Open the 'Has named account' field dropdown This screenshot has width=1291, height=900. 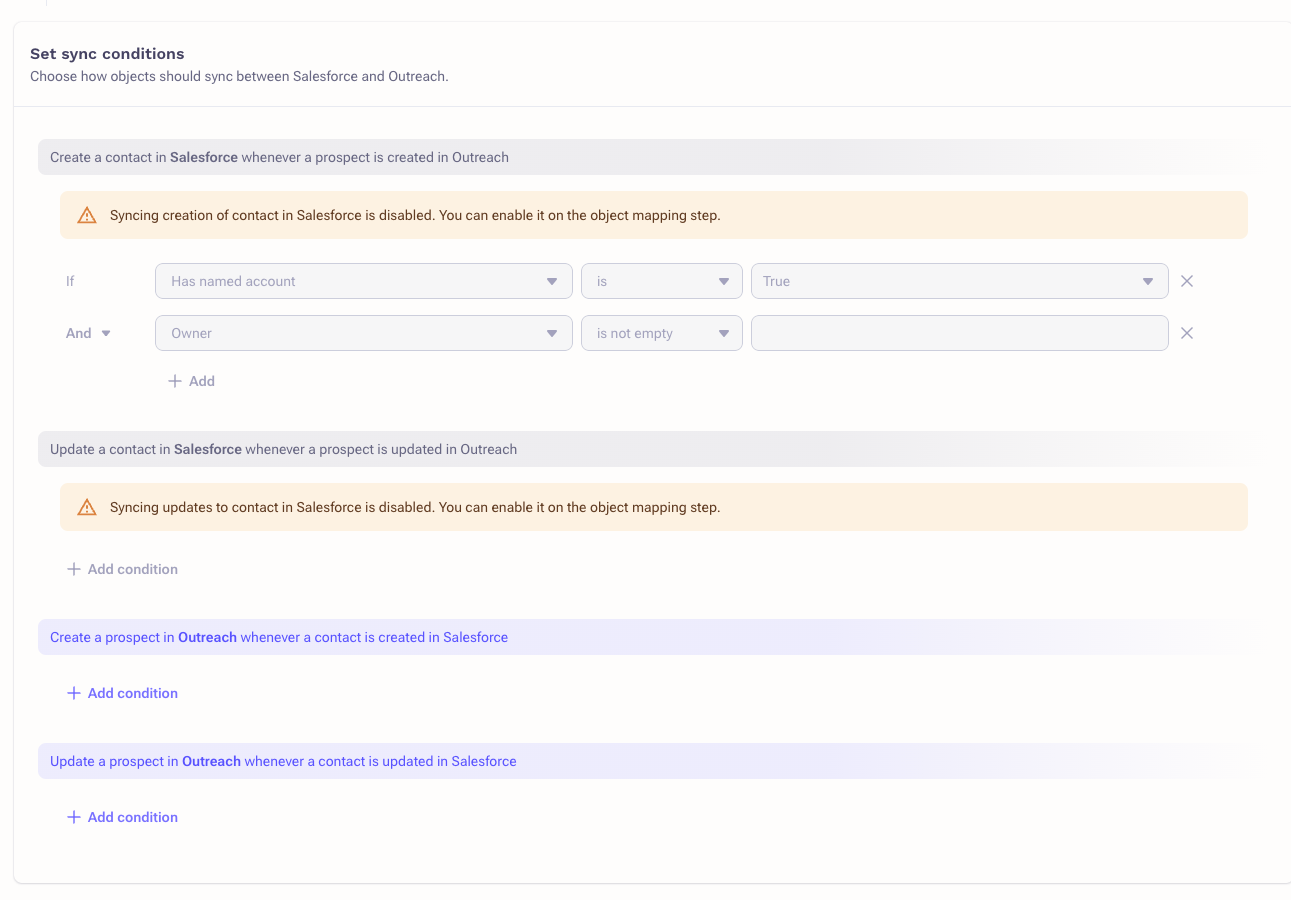pos(363,281)
